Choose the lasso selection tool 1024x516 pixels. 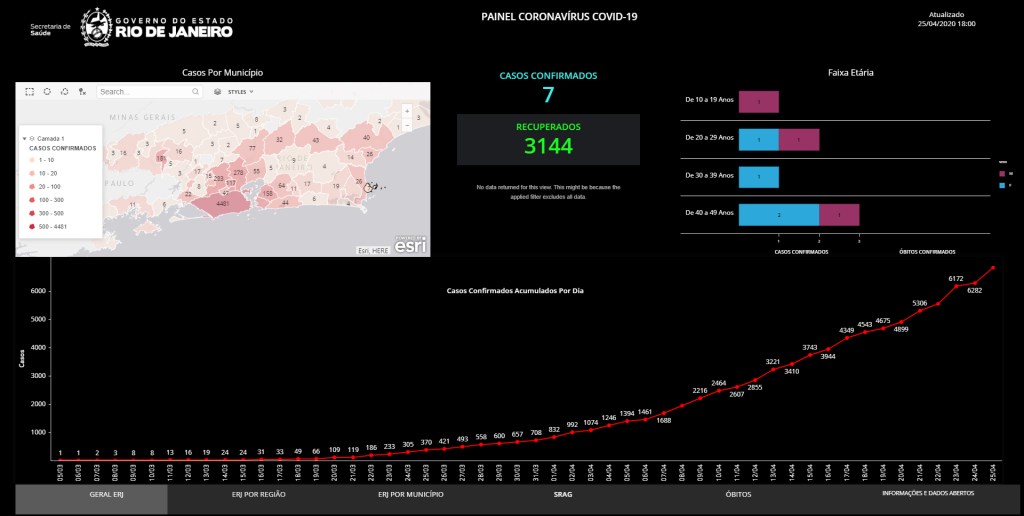pos(65,91)
